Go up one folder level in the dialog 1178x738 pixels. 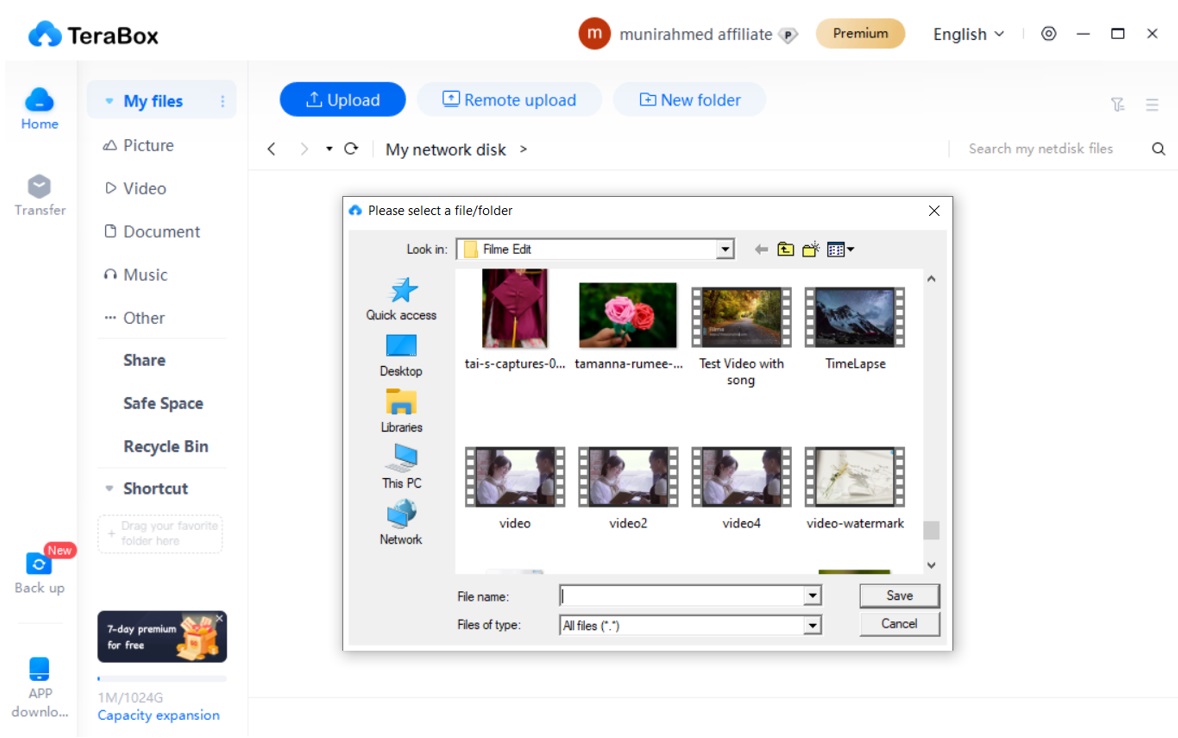785,249
